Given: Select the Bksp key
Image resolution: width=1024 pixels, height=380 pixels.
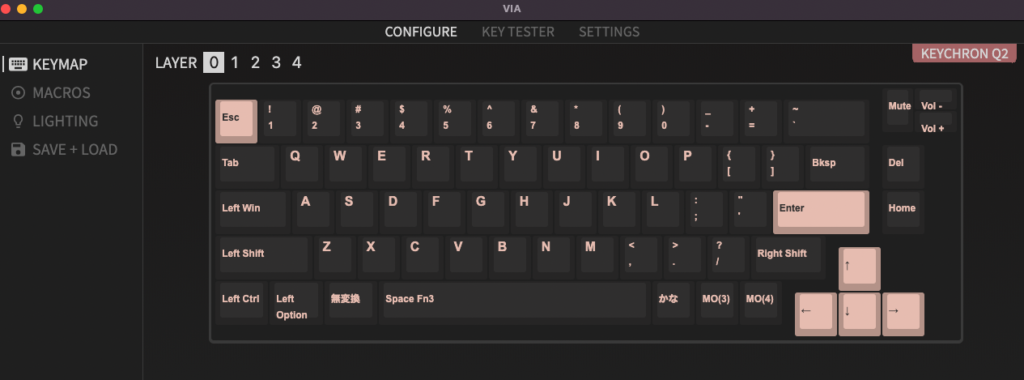Looking at the screenshot, I should [x=837, y=165].
